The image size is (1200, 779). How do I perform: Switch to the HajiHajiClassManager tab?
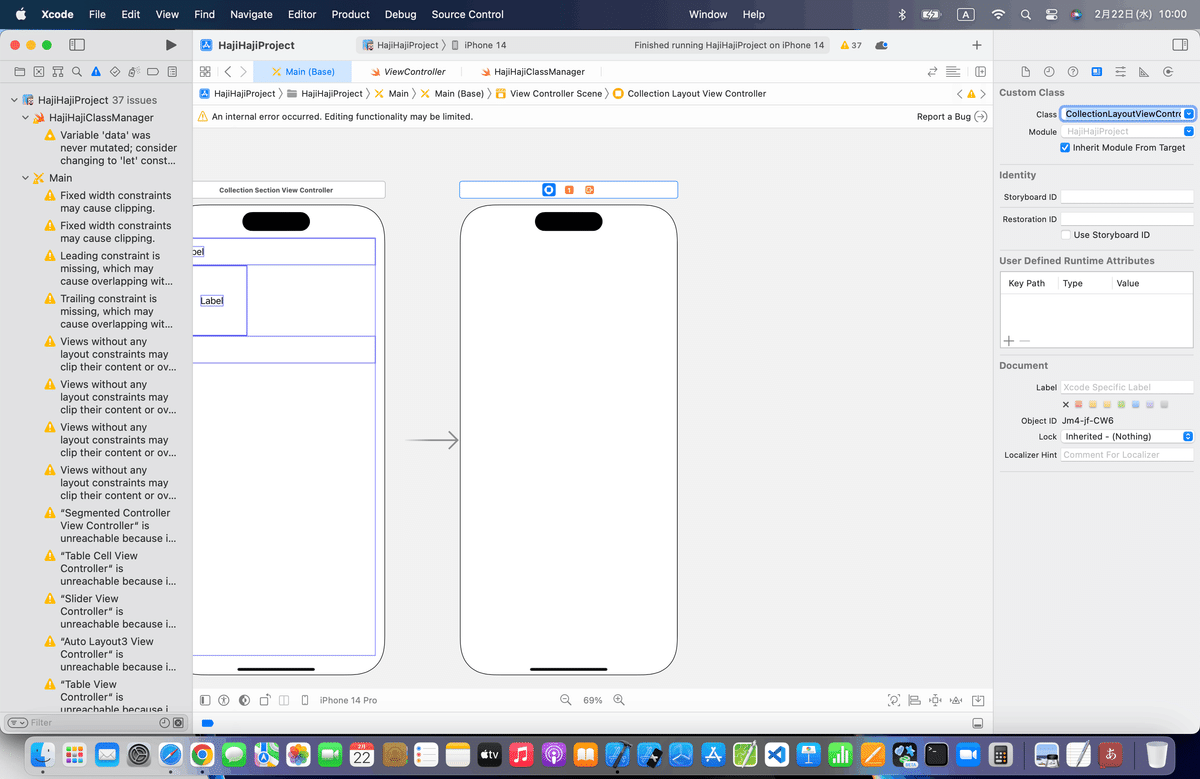(x=532, y=72)
